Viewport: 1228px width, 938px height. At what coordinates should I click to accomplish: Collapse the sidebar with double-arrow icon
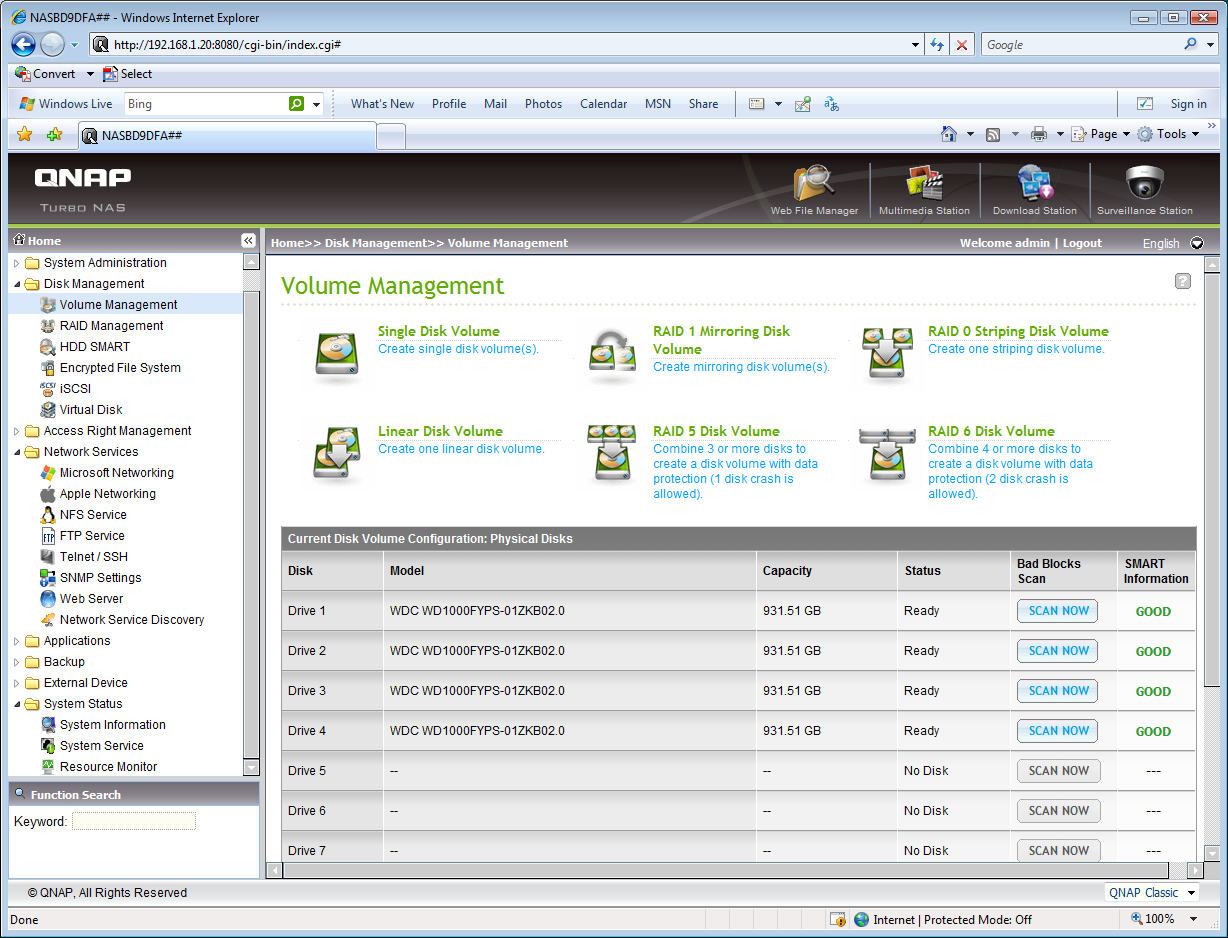tap(248, 240)
